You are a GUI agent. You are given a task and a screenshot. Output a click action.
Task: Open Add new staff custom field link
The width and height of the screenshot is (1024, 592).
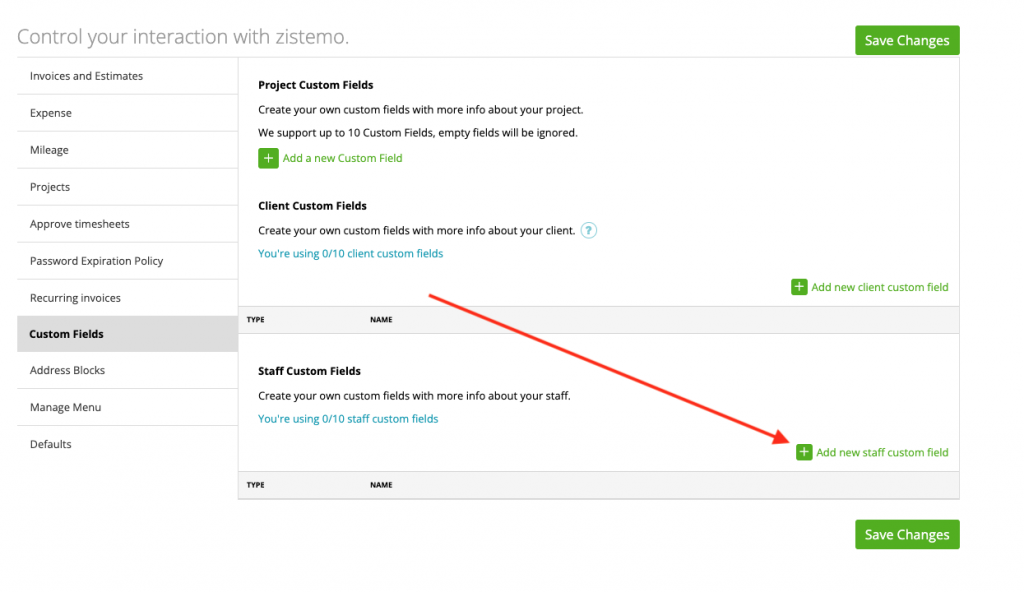(882, 452)
